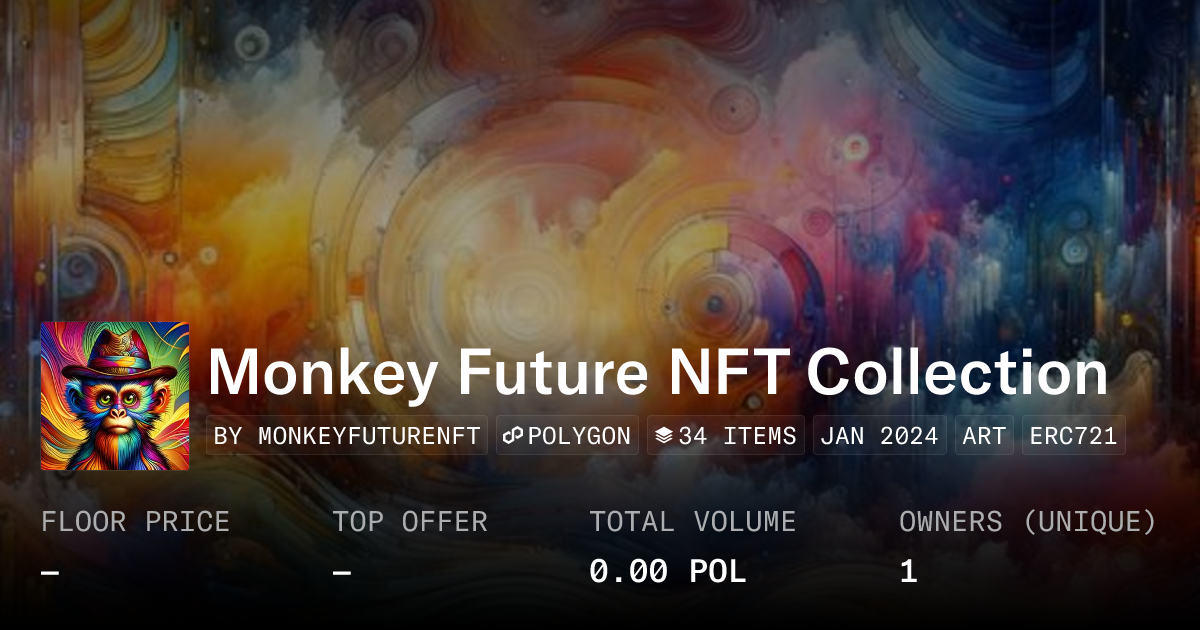Click the stacked layers items icon

click(663, 436)
